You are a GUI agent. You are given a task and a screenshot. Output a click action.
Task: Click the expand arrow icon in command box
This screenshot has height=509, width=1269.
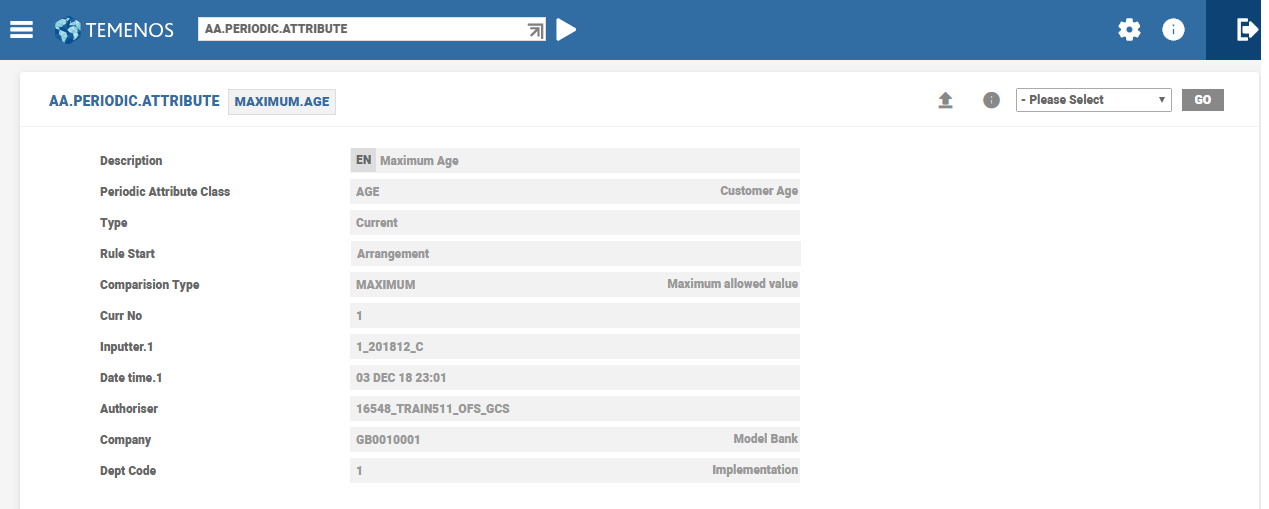(x=535, y=30)
